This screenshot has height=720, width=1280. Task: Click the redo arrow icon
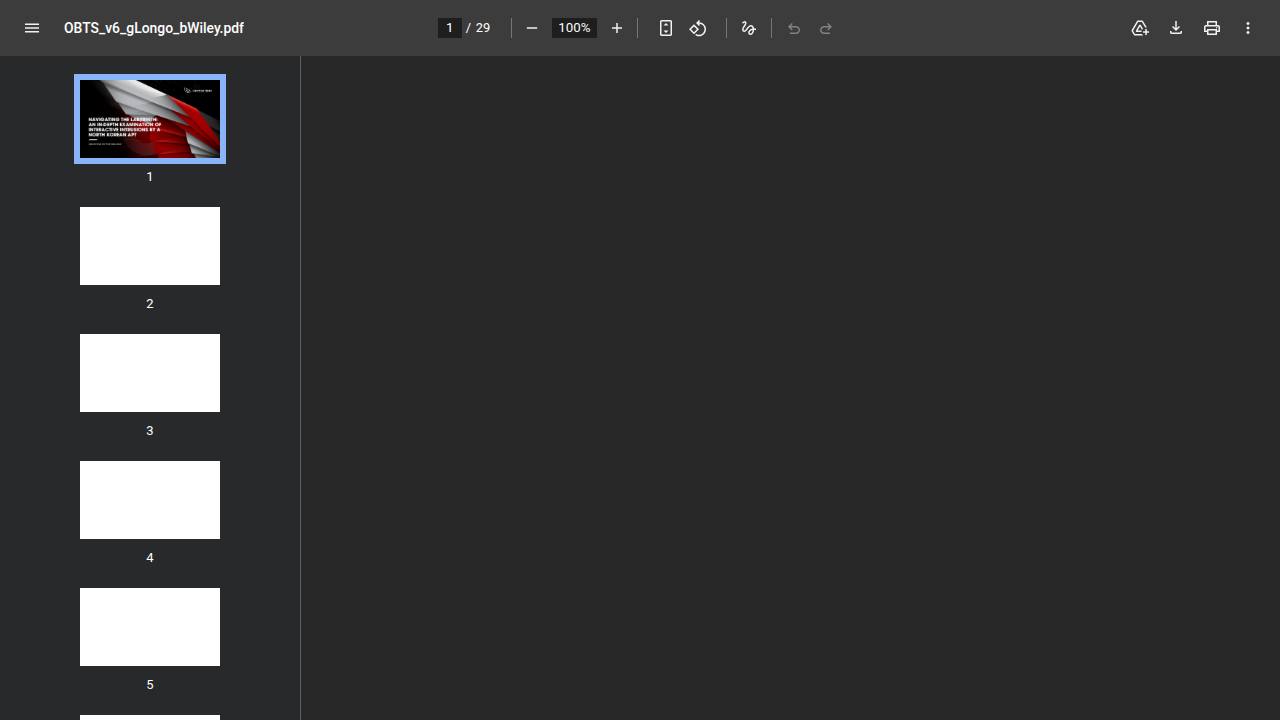826,28
